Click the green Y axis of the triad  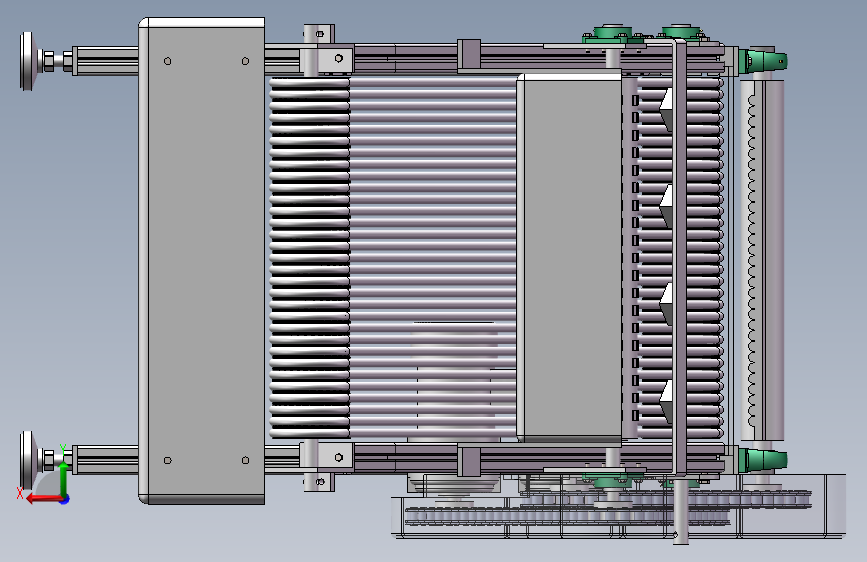64,480
